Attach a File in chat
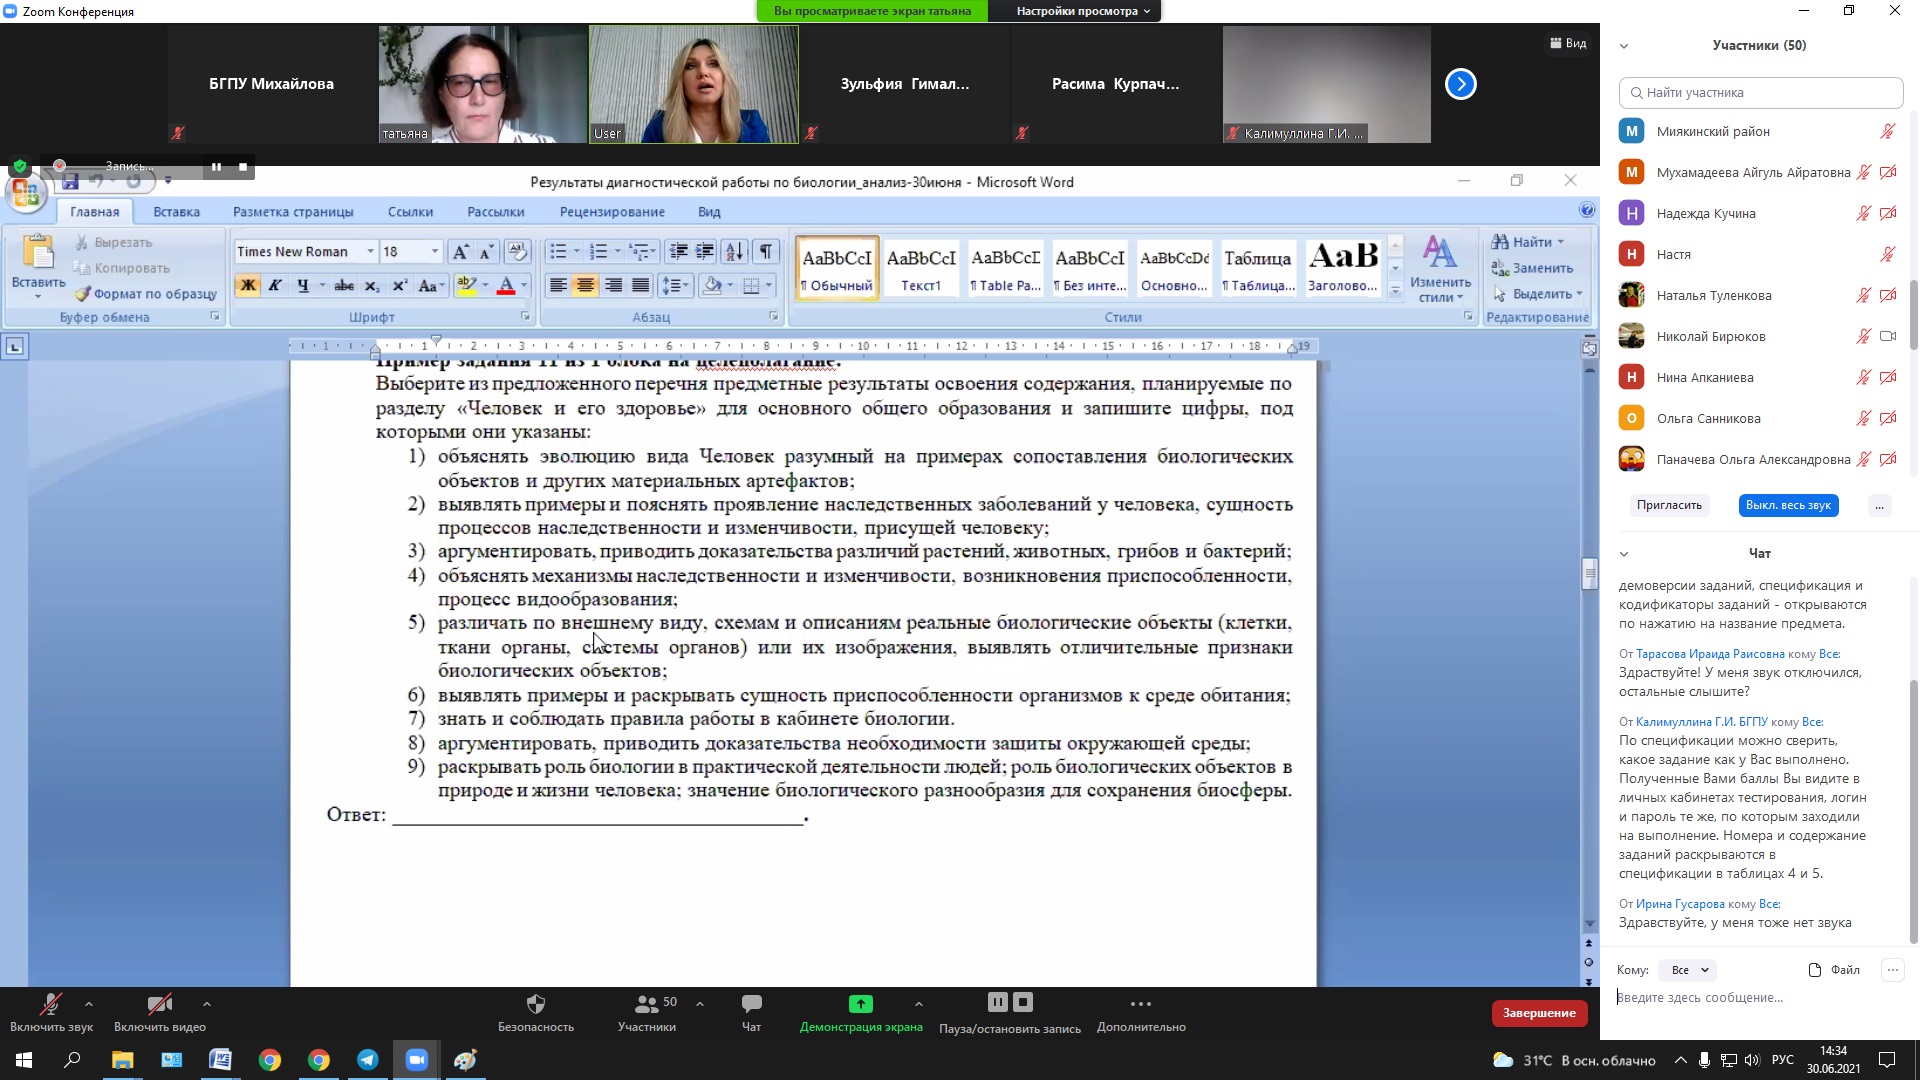The height and width of the screenshot is (1080, 1920). (1834, 970)
